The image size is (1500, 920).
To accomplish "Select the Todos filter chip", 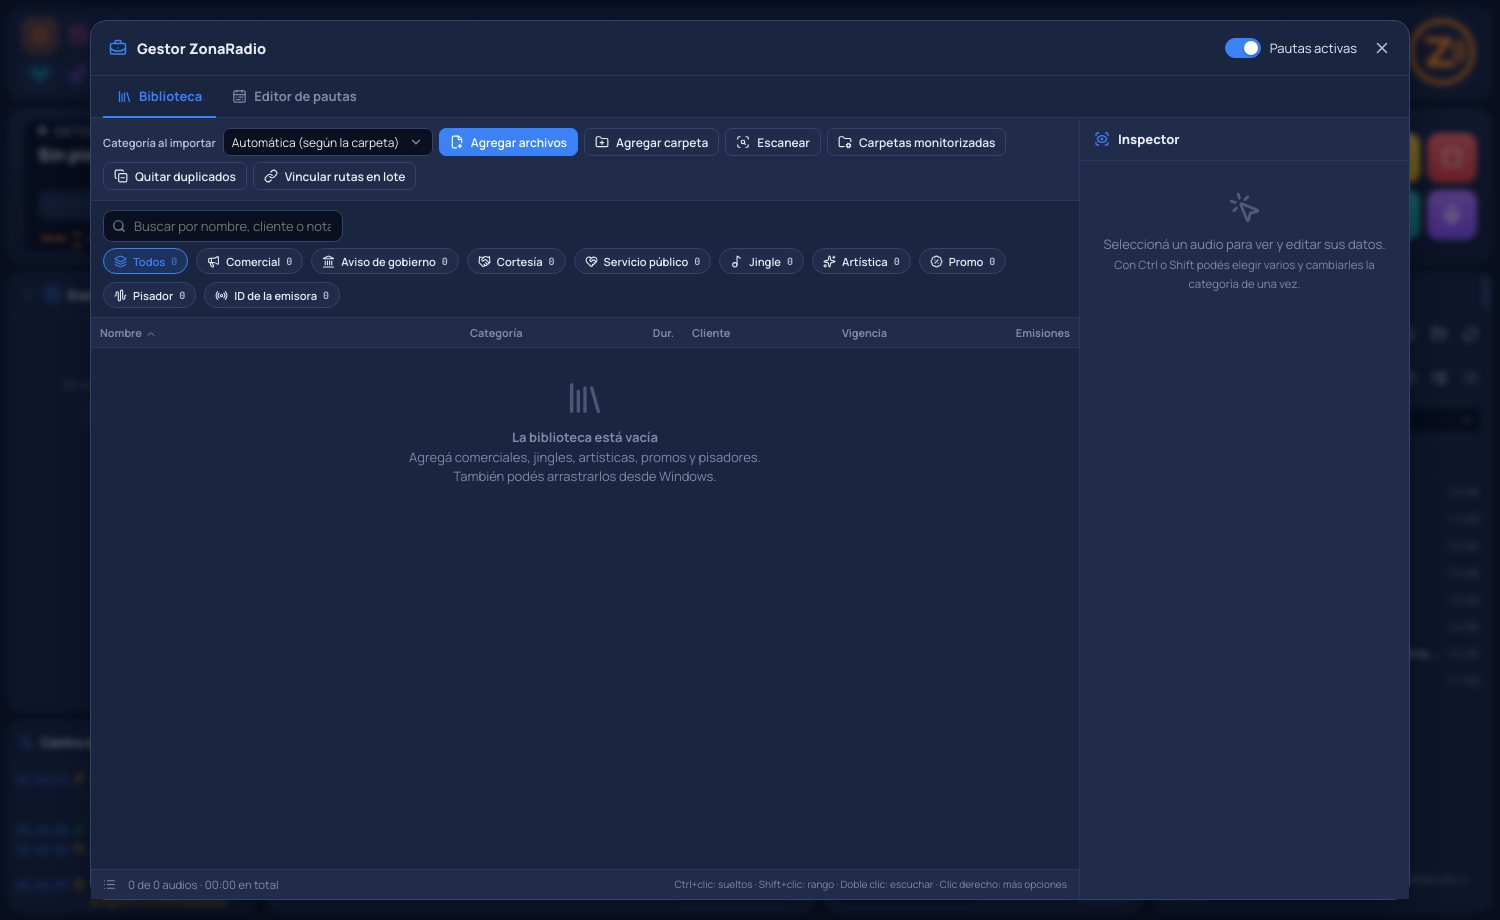I will point(145,261).
